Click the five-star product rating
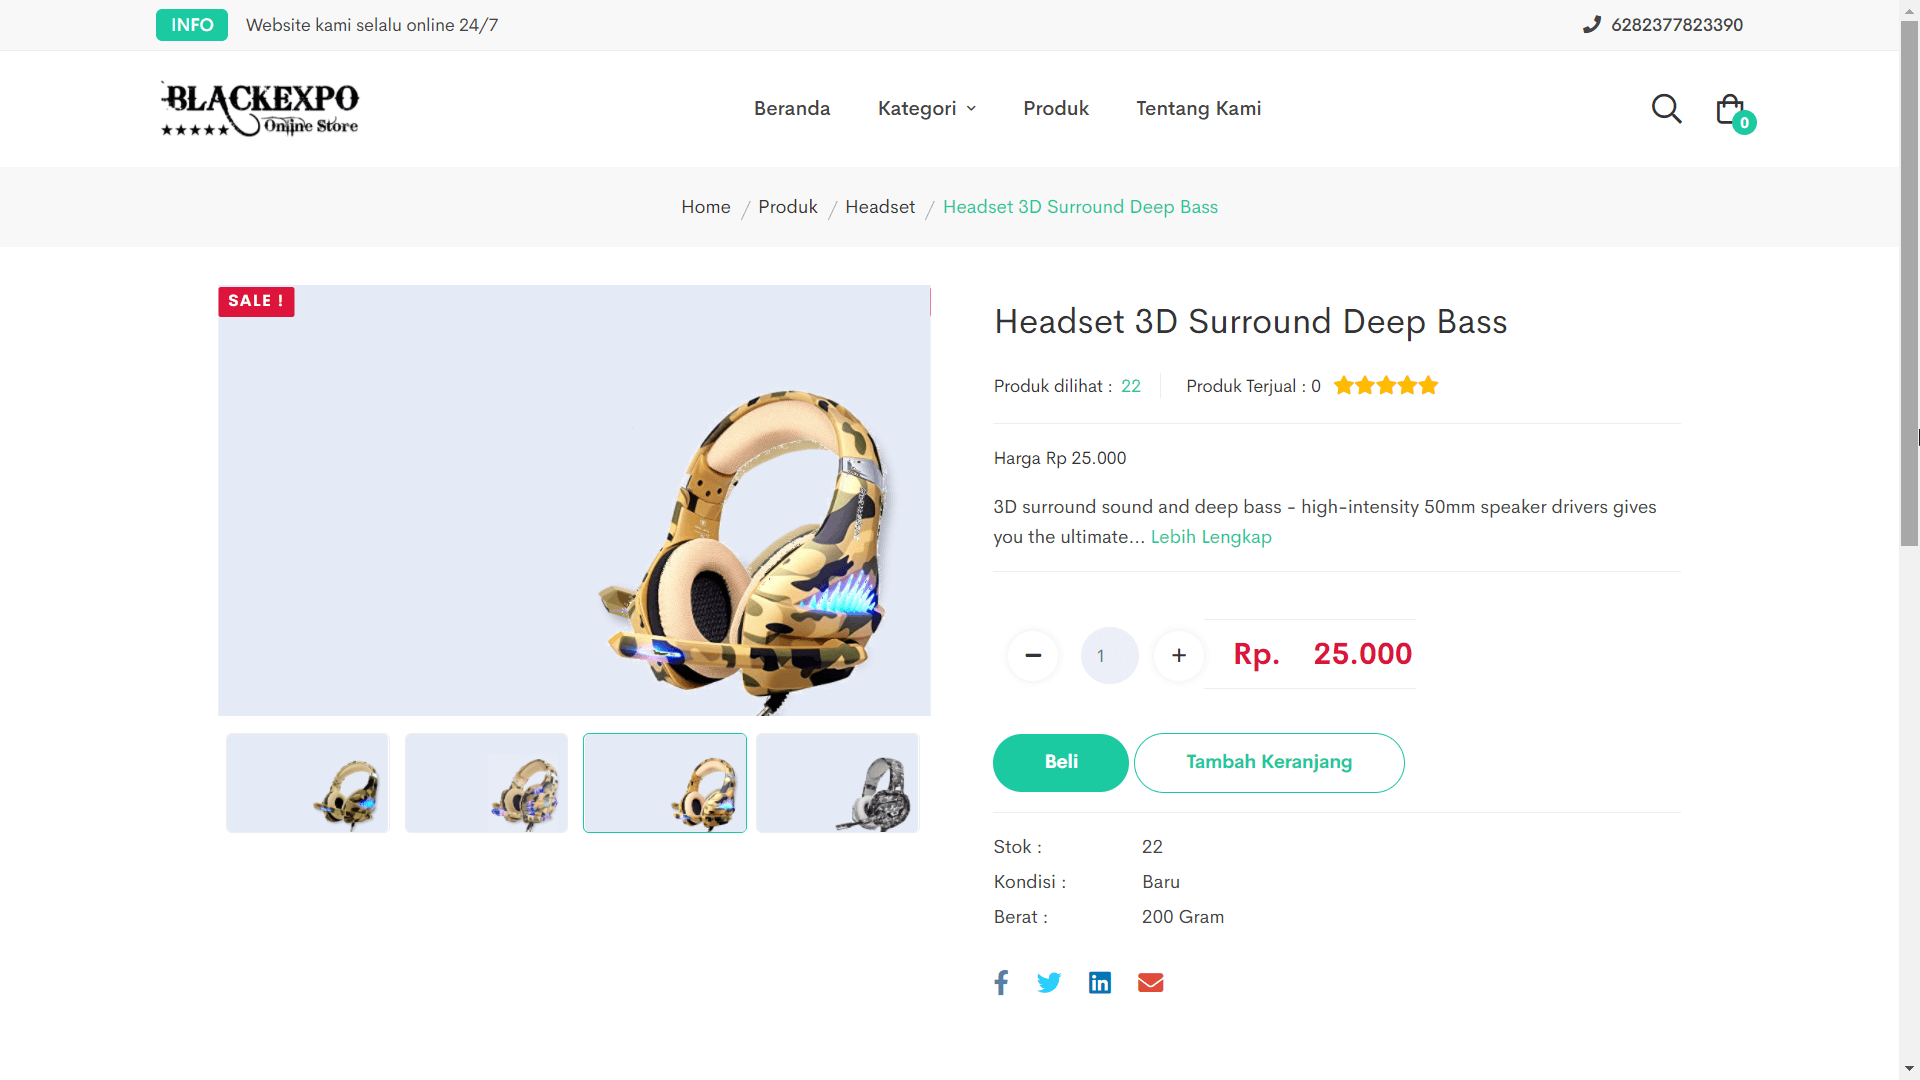This screenshot has width=1920, height=1080. click(1386, 386)
